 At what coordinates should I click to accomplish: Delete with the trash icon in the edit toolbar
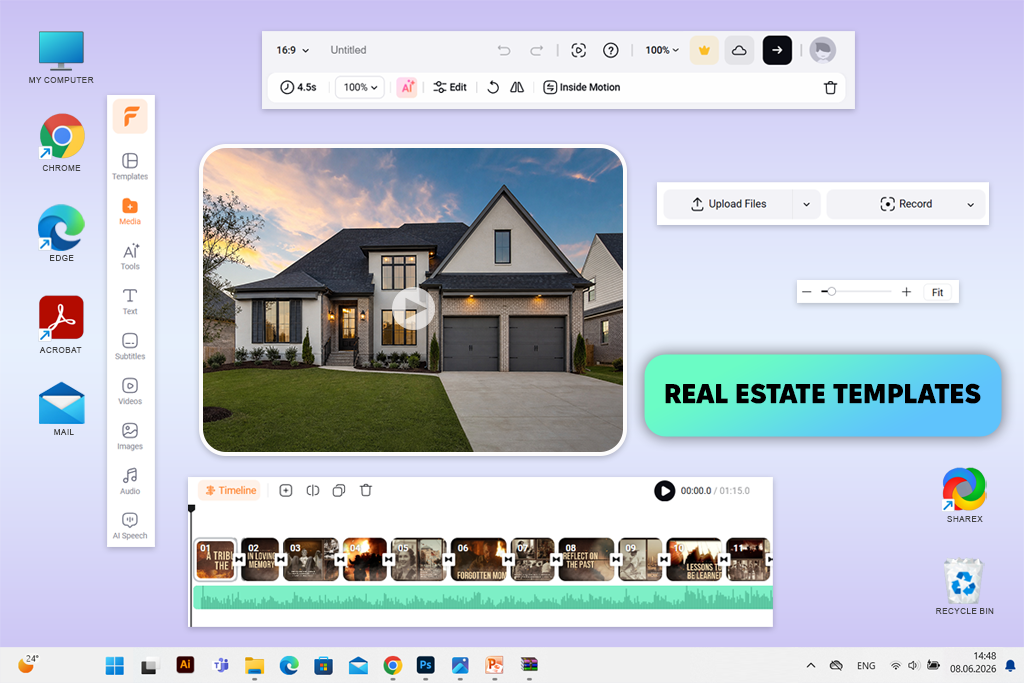click(831, 87)
